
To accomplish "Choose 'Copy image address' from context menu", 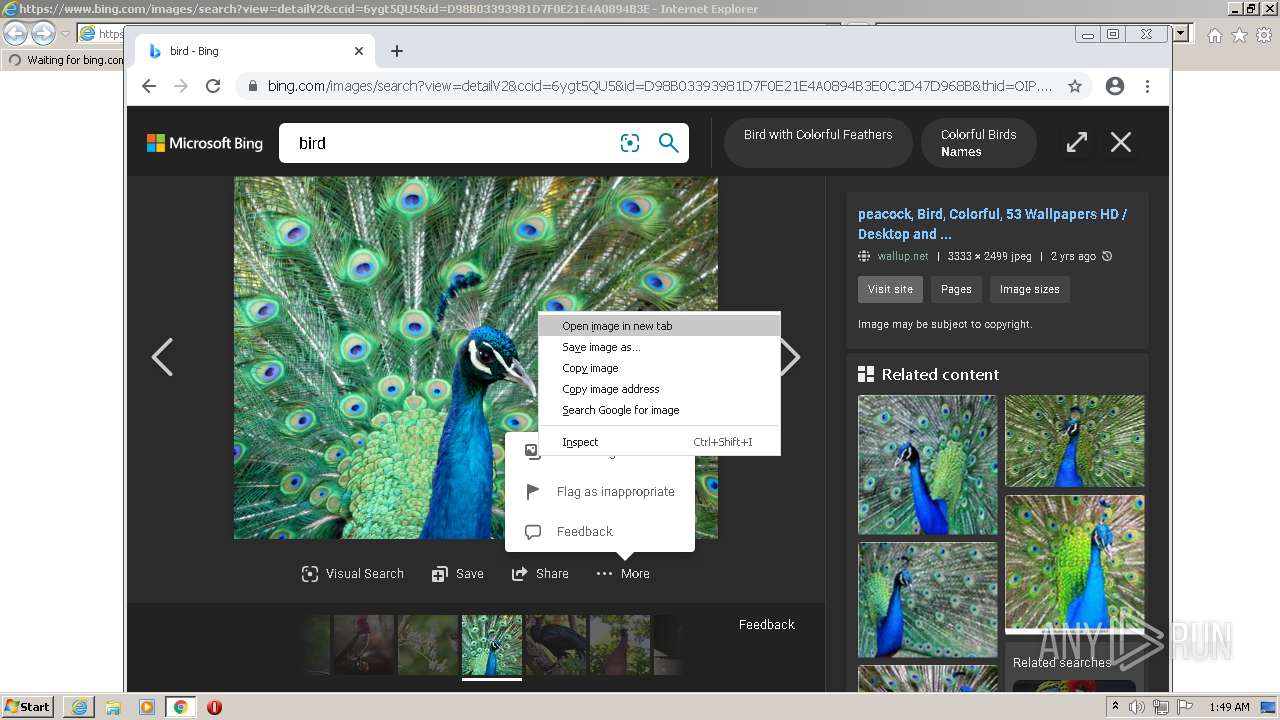I will pos(659,389).
